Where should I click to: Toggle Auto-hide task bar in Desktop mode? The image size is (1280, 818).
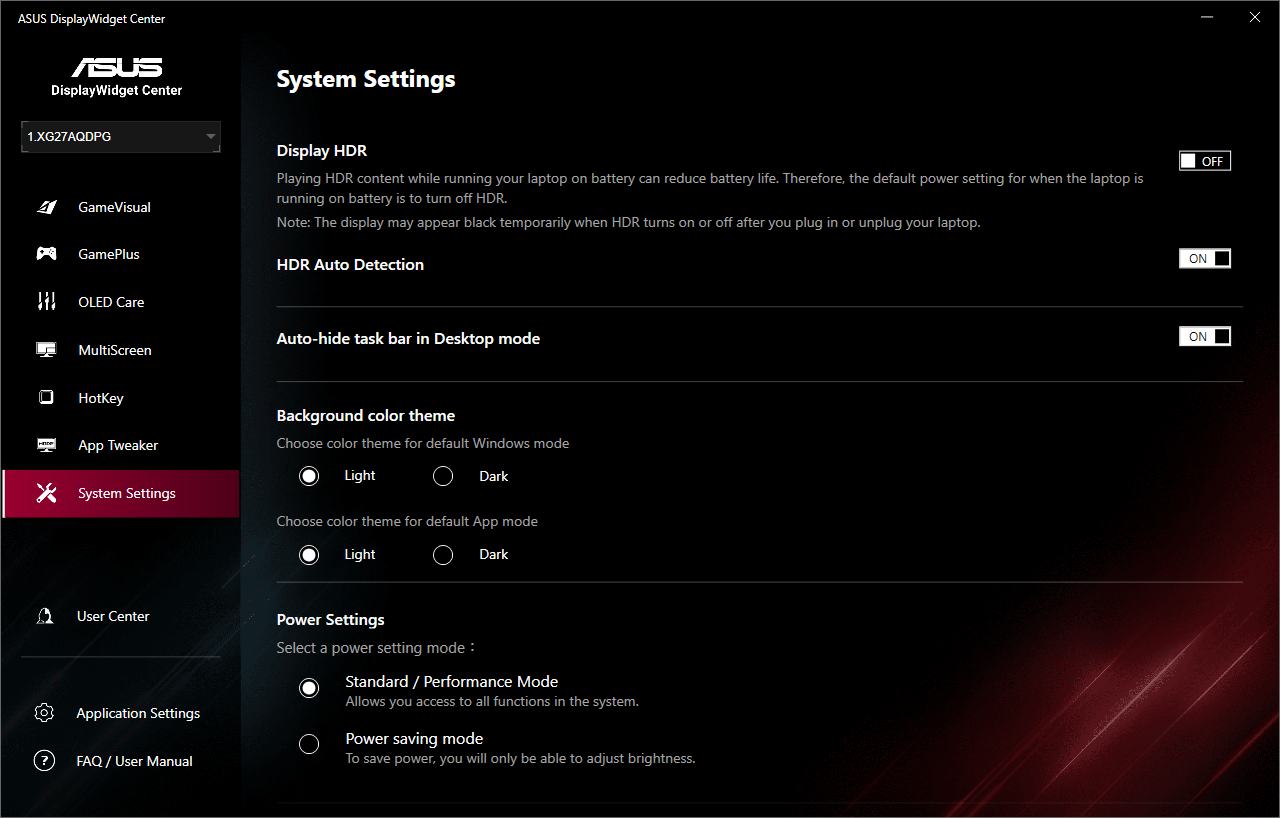click(x=1204, y=337)
